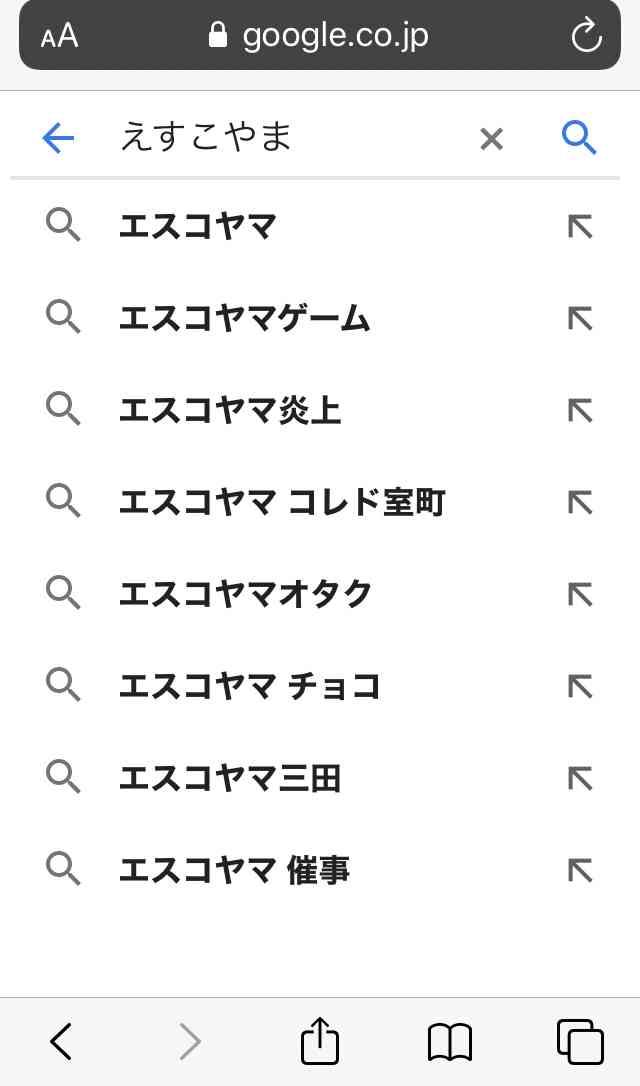The image size is (640, 1086).
Task: Tap the magnifier icon beside エスコヤマ炎上
Action: [x=64, y=409]
